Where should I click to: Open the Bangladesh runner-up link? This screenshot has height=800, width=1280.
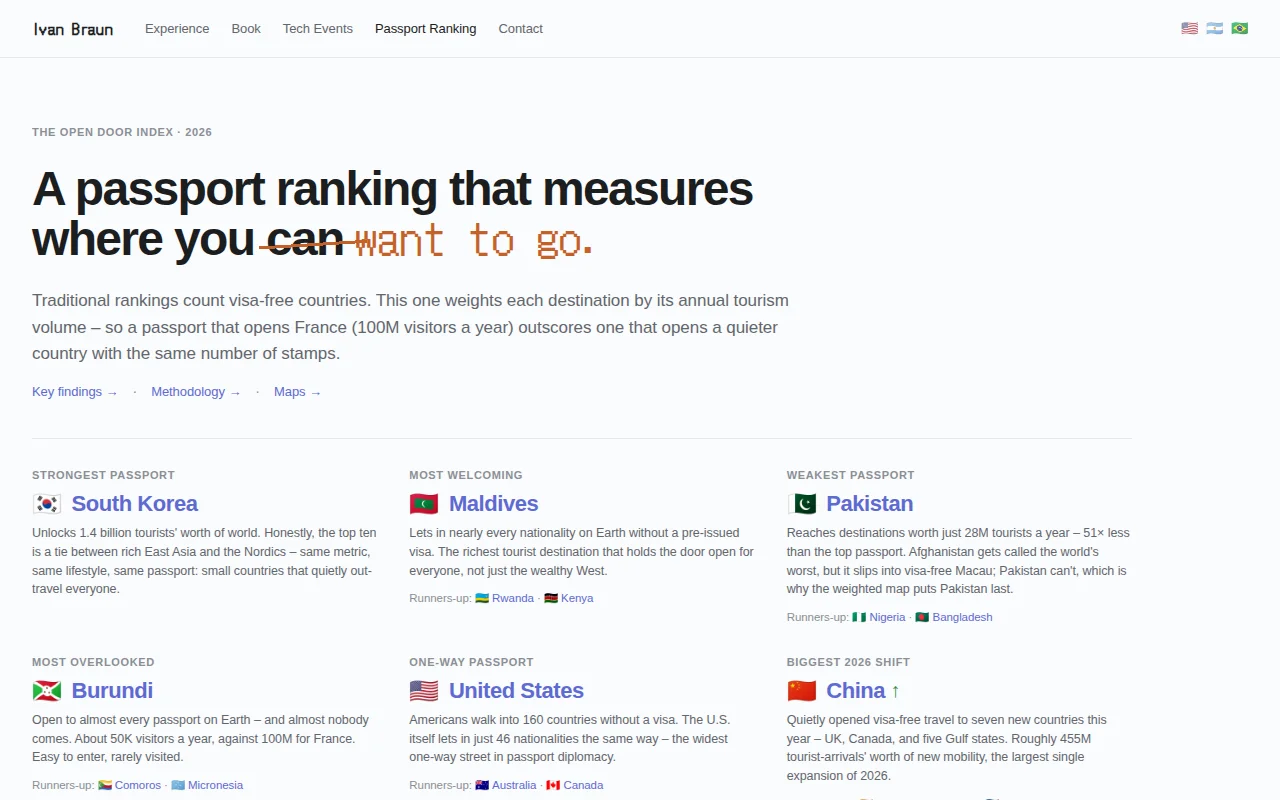pyautogui.click(x=962, y=617)
